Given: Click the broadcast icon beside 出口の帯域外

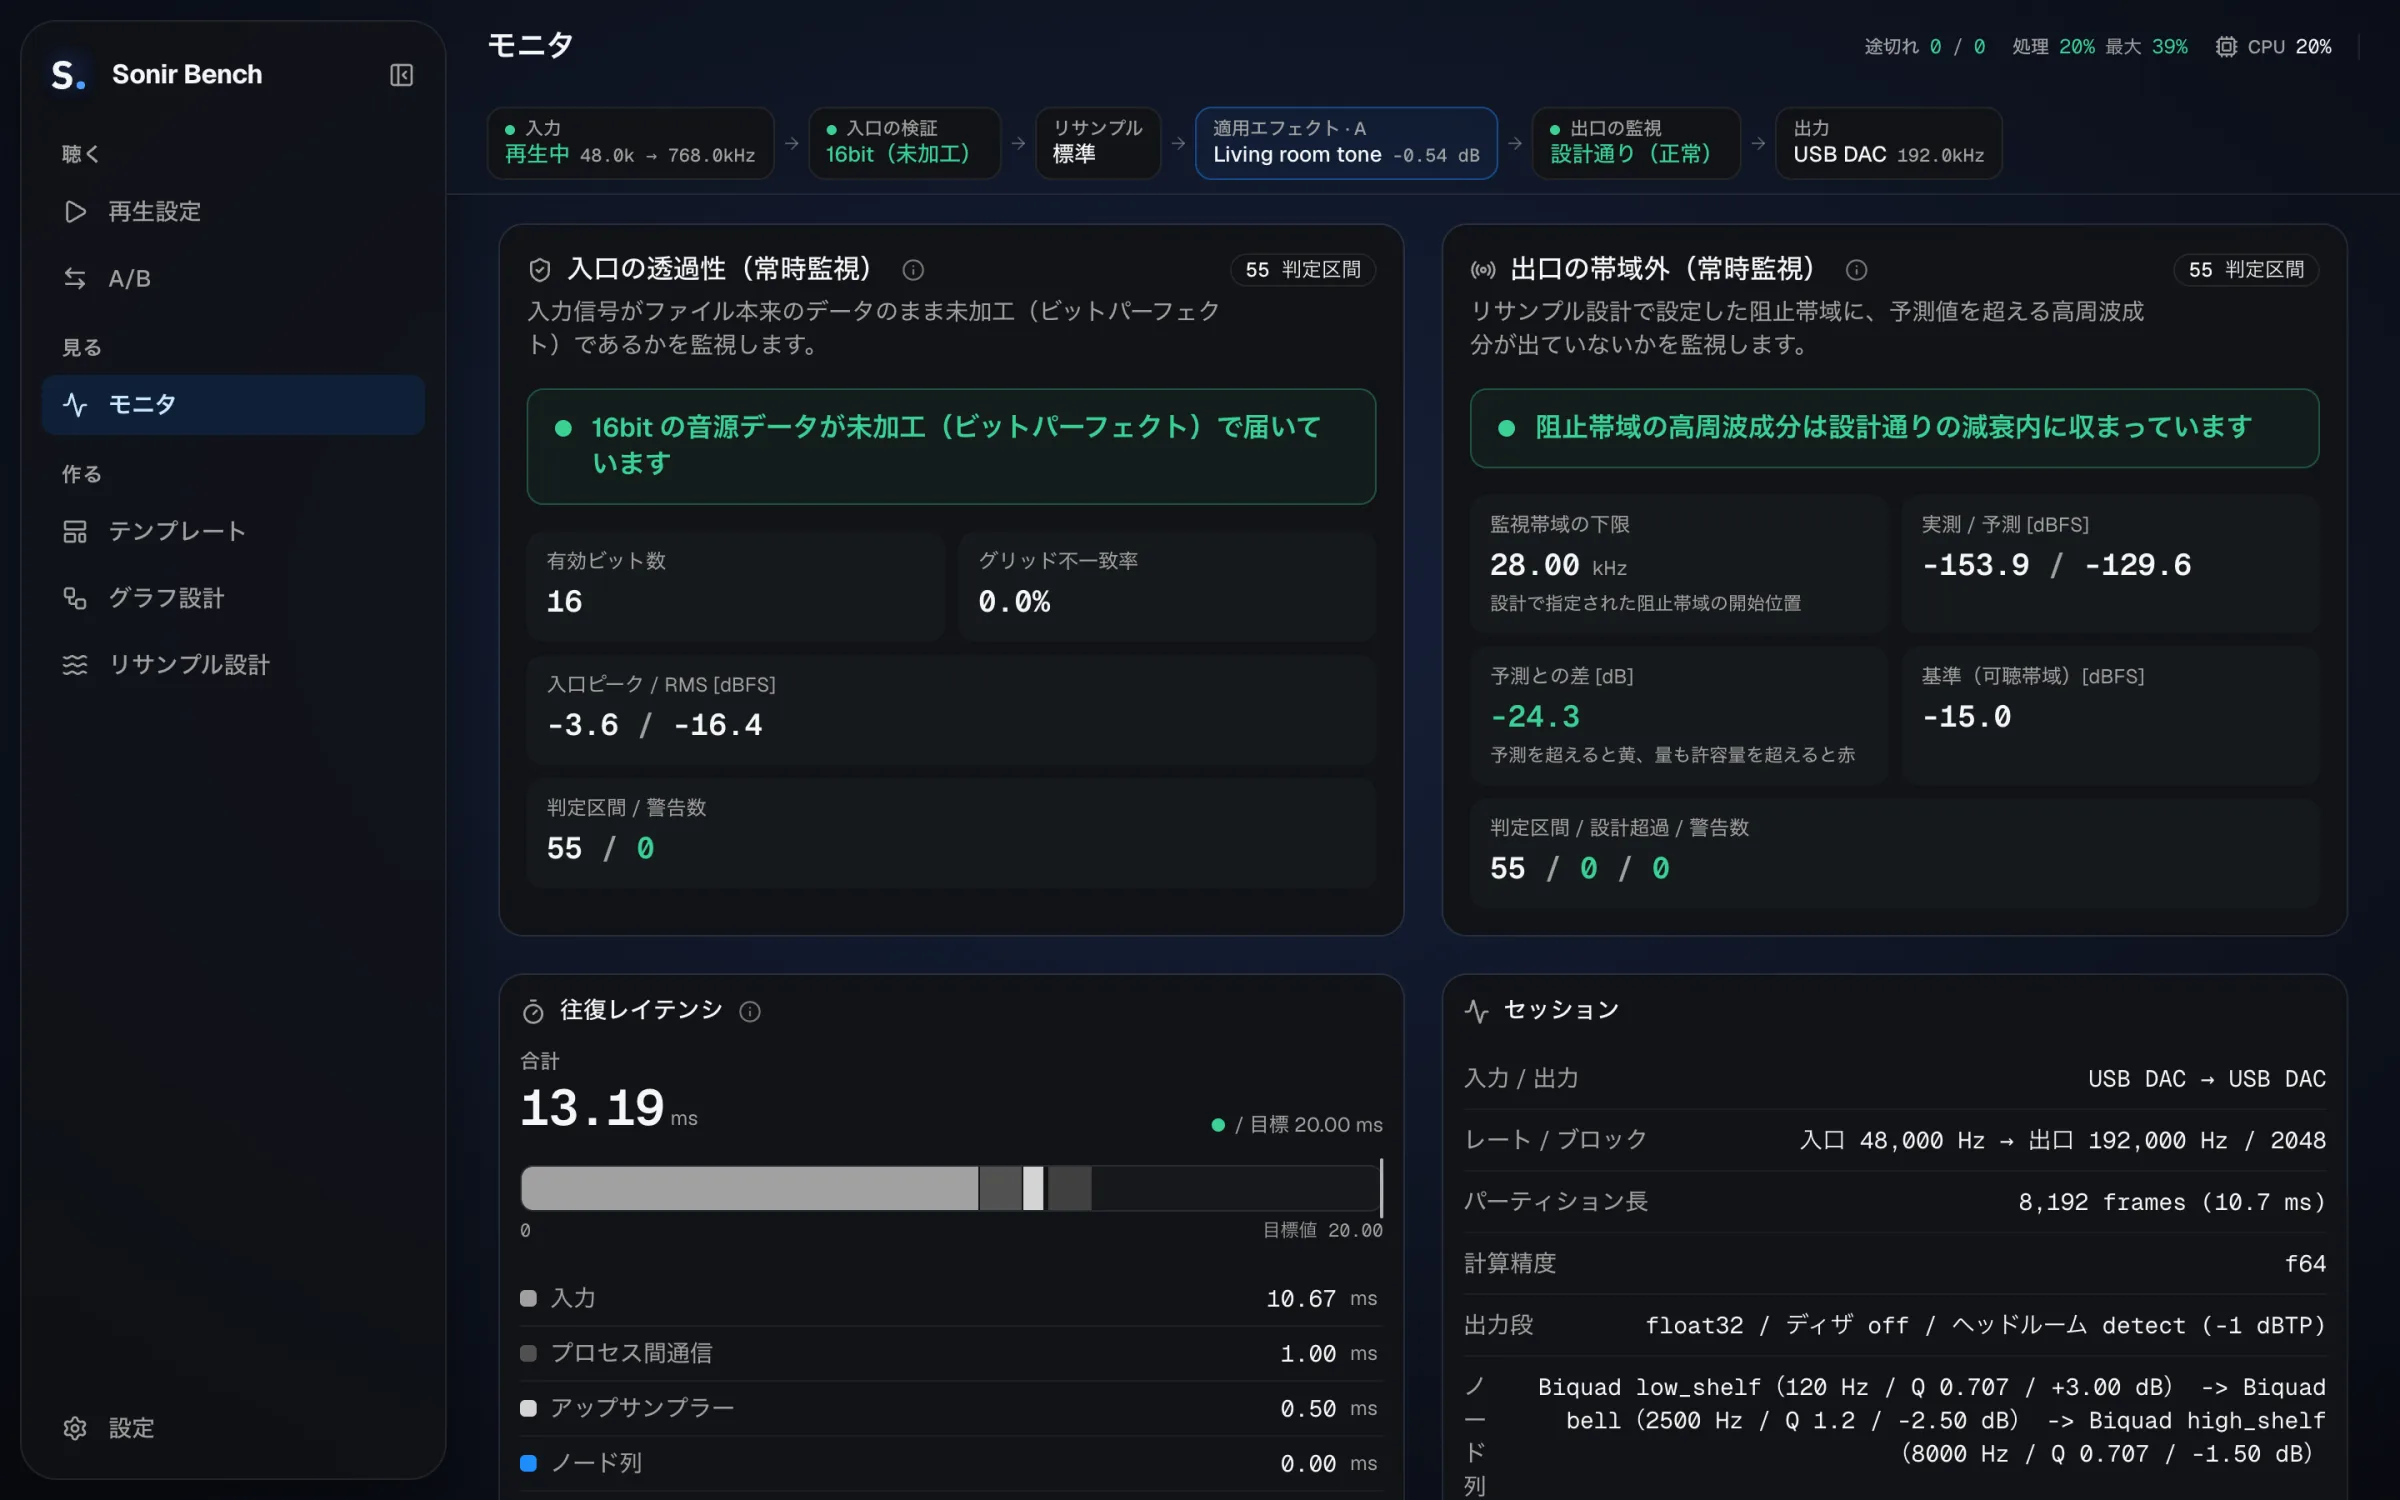Looking at the screenshot, I should (x=1483, y=270).
